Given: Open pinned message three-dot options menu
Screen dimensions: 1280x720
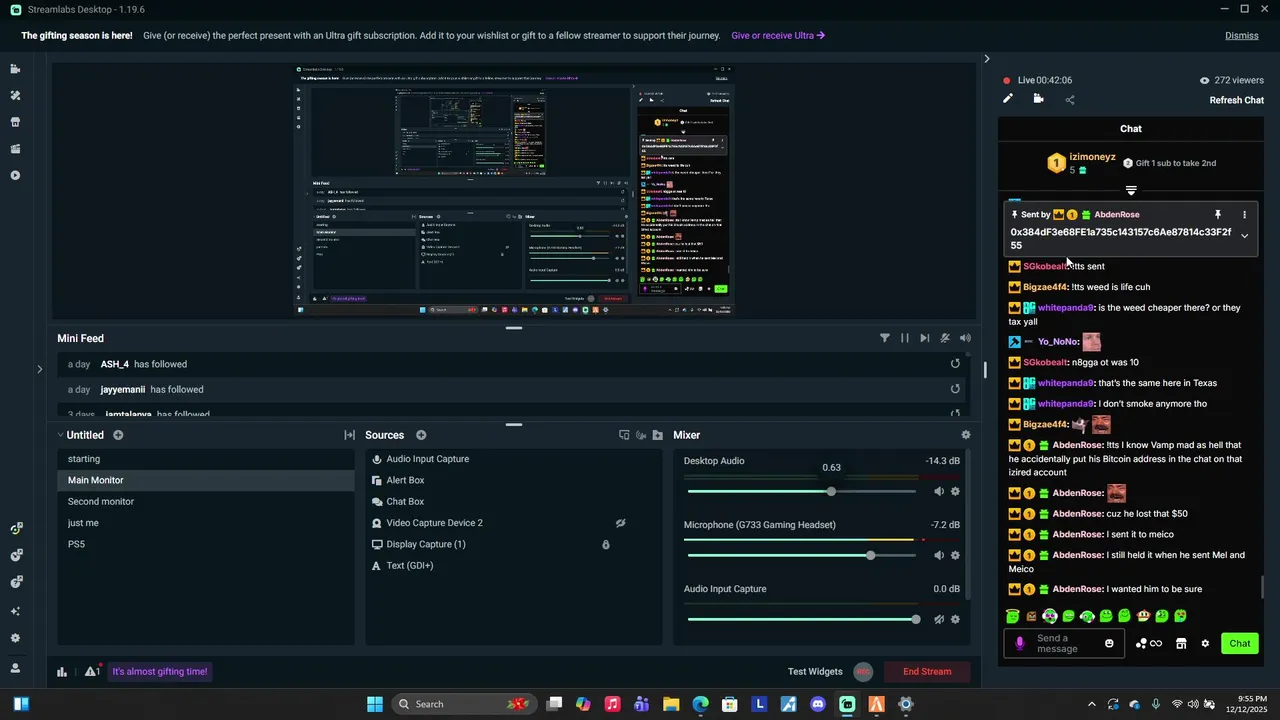Looking at the screenshot, I should (1244, 215).
